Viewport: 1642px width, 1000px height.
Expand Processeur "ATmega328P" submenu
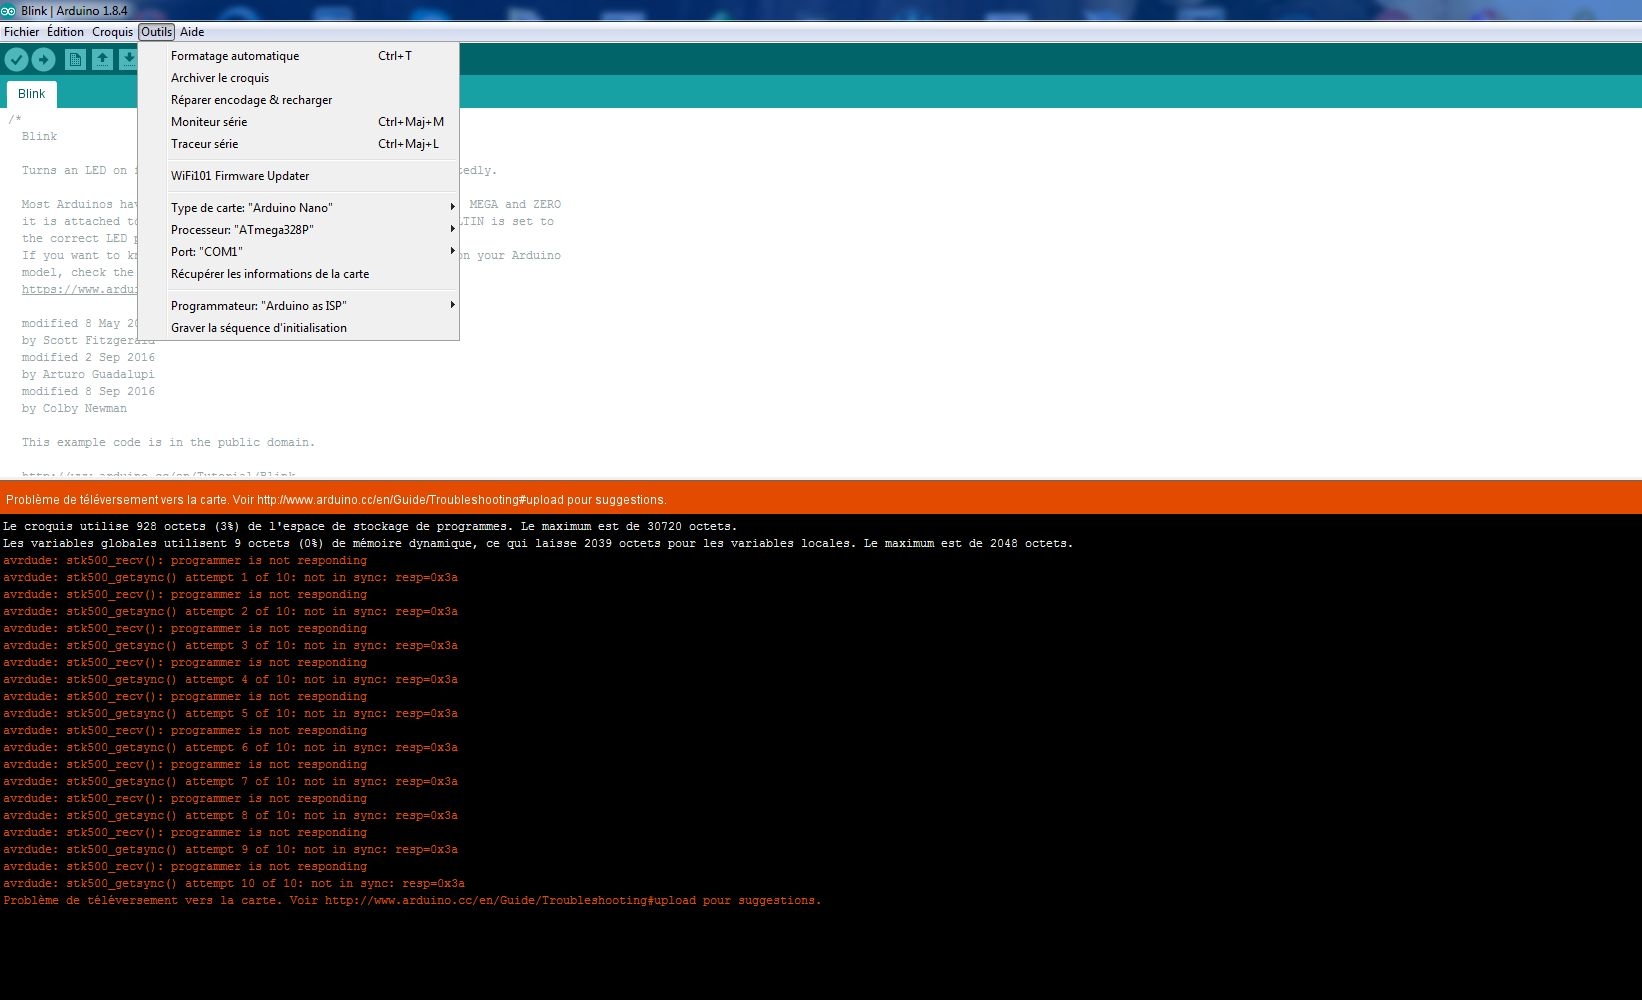click(298, 230)
